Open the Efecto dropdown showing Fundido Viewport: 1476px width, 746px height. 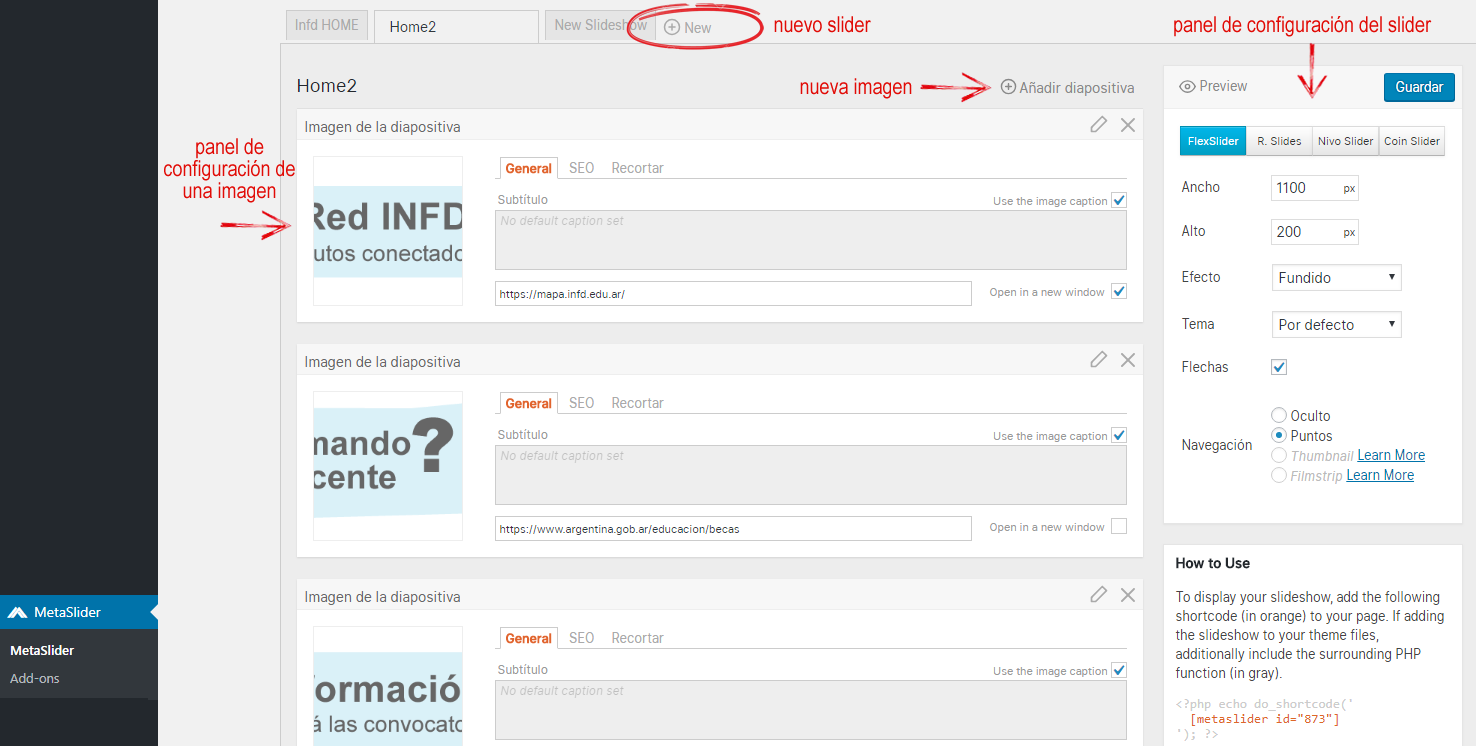tap(1336, 277)
